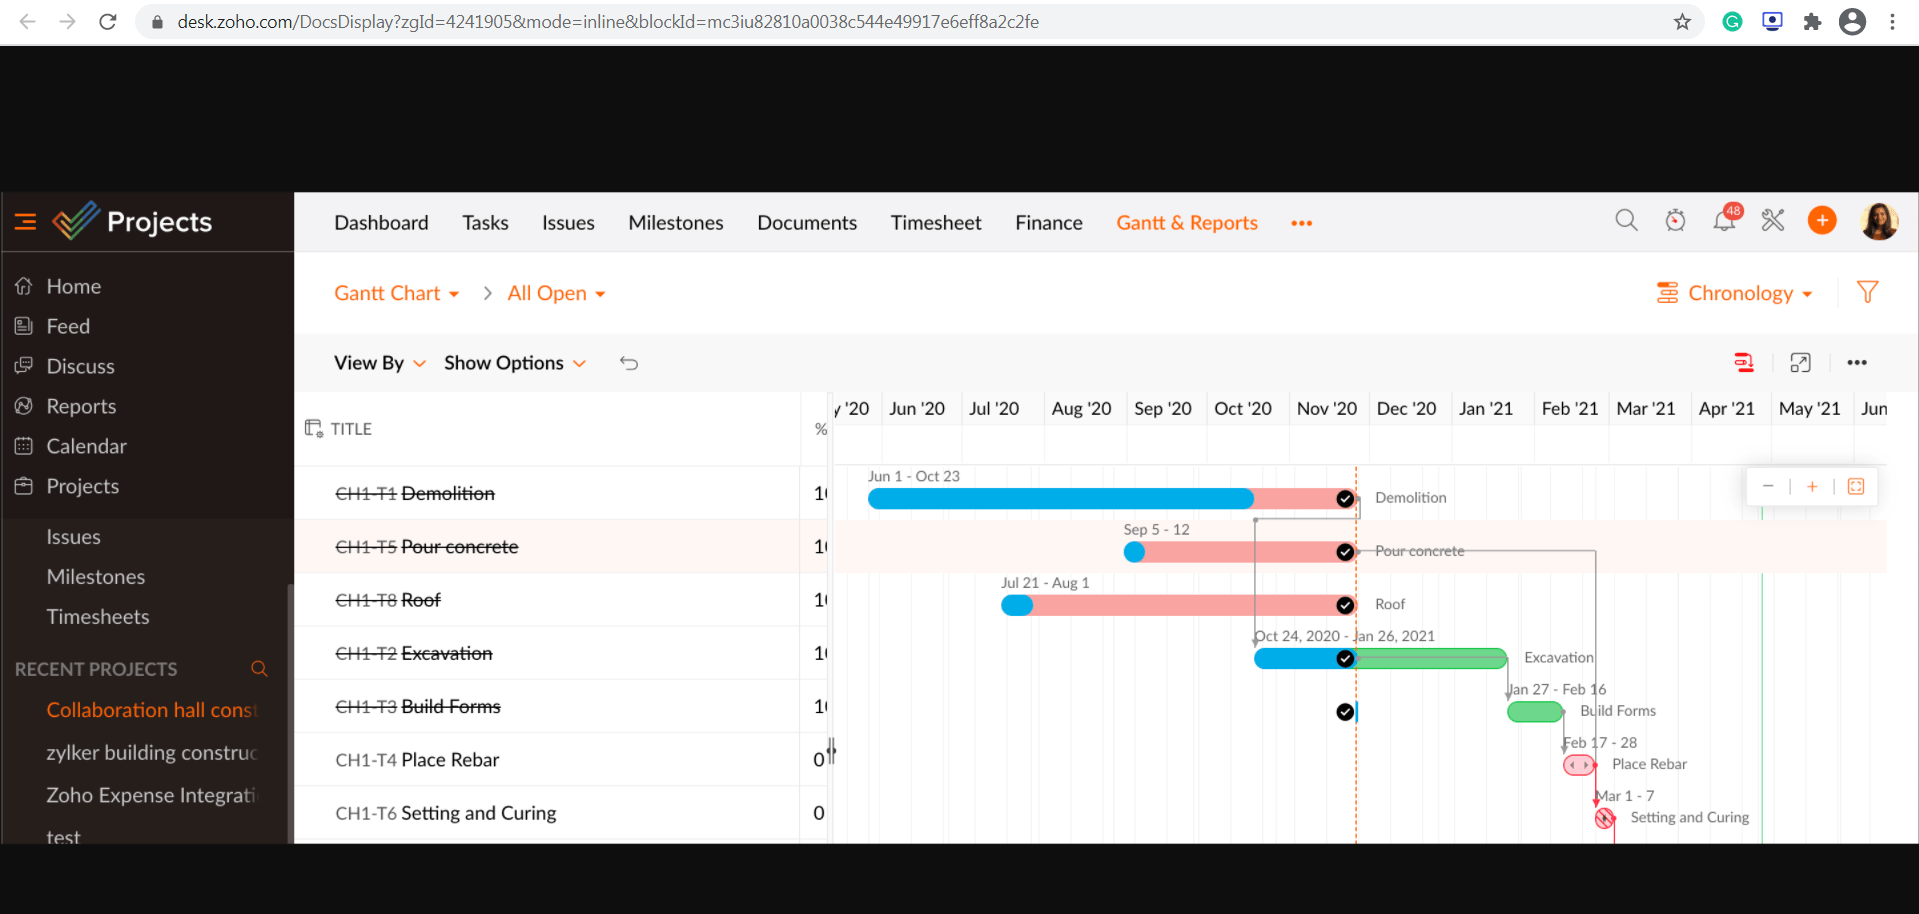Click the undo arrow icon

tap(629, 363)
